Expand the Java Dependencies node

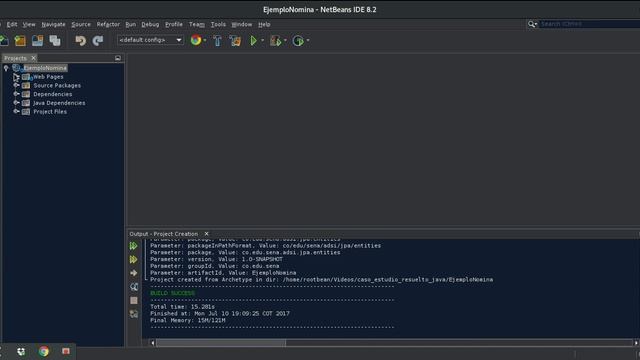tap(16, 103)
